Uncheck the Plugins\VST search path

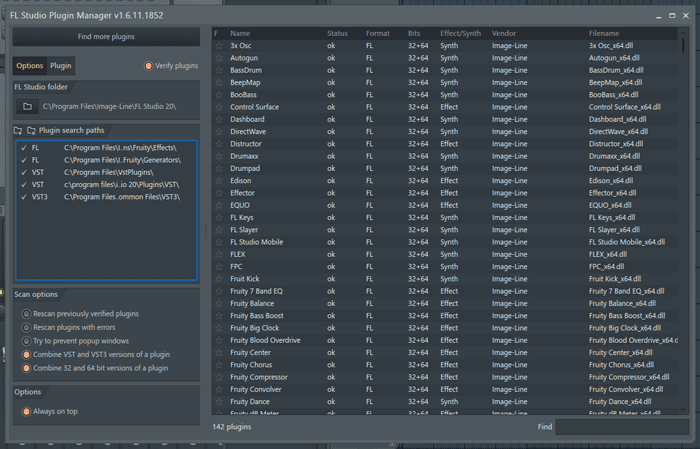pos(24,184)
